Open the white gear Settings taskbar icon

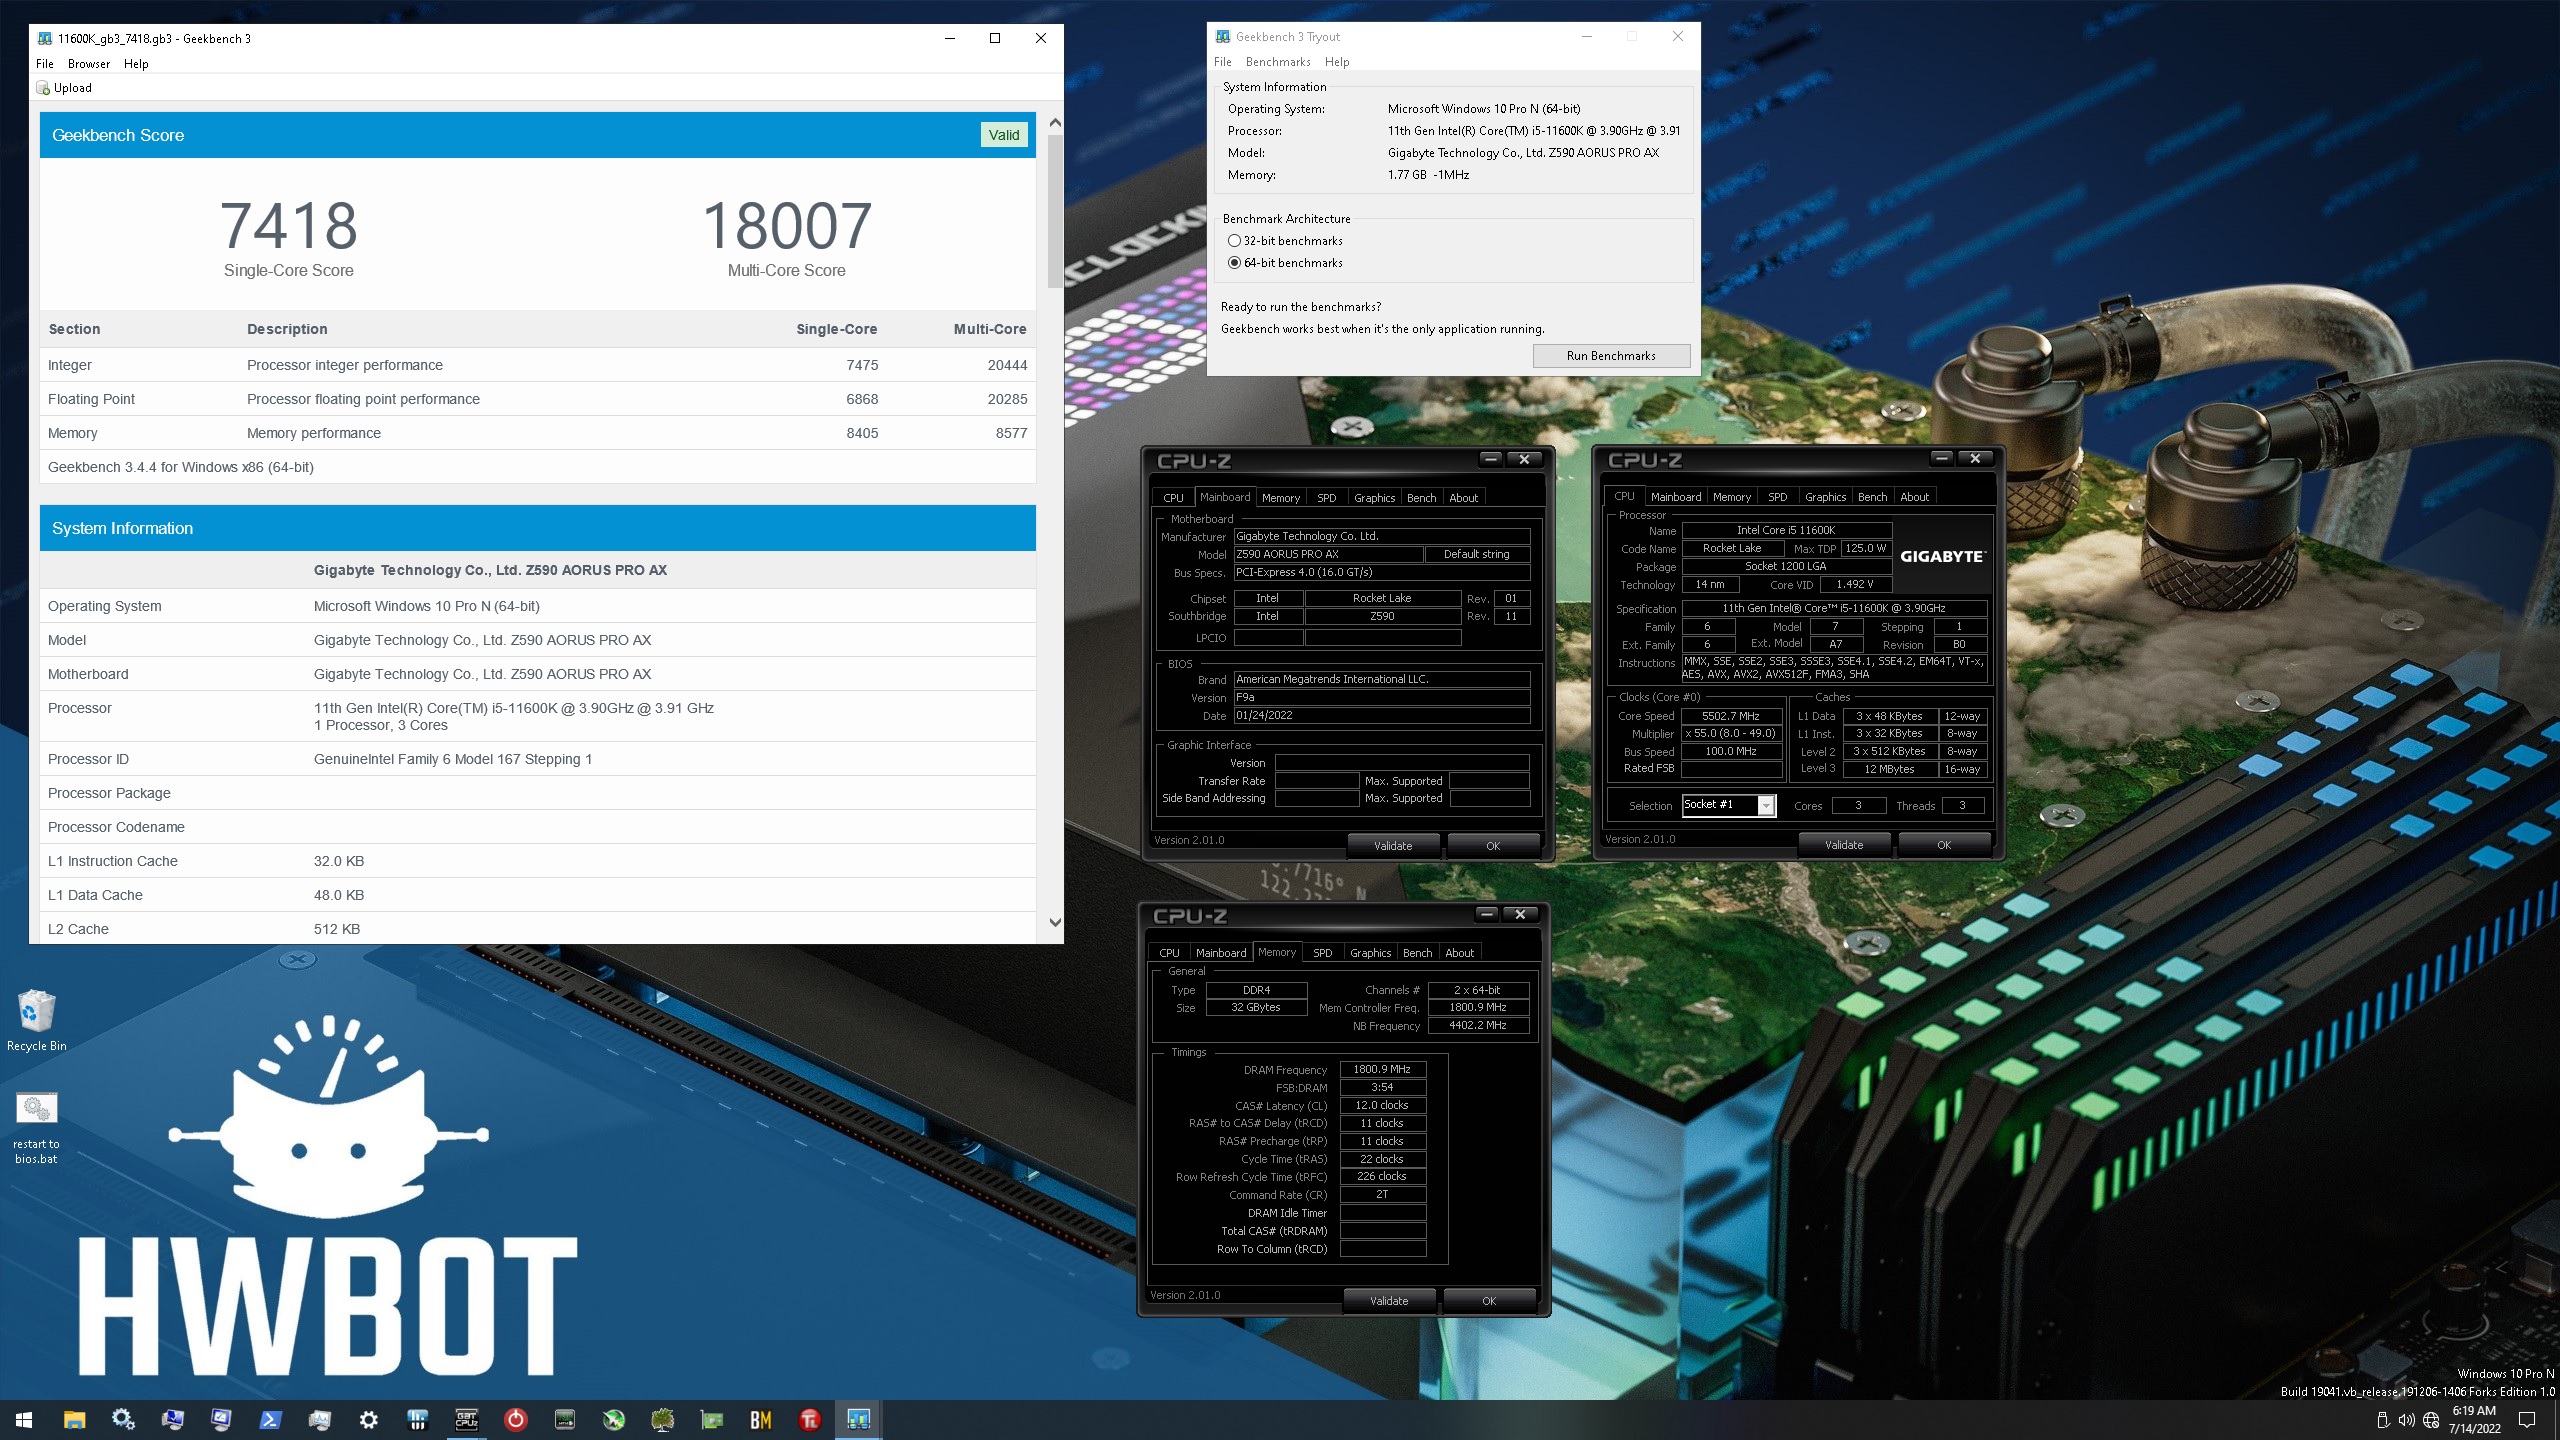[x=369, y=1419]
